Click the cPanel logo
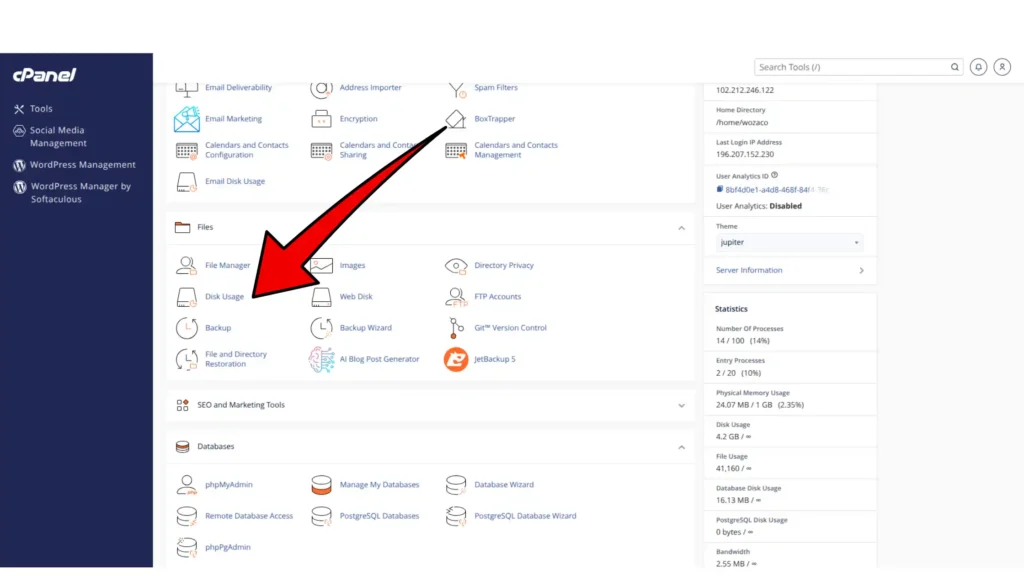Viewport: 1024px width, 576px height. pos(44,75)
